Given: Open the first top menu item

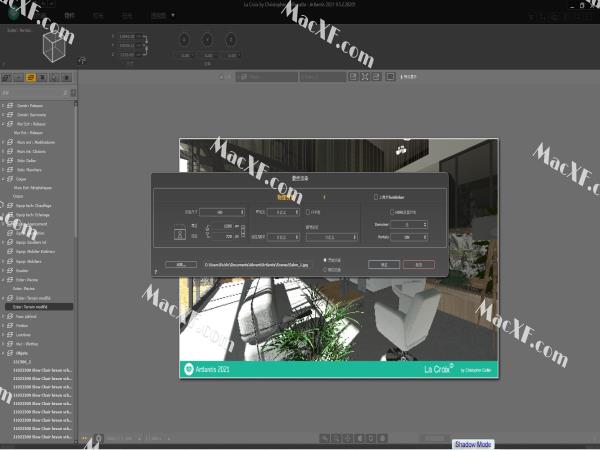Looking at the screenshot, I should tap(69, 15).
